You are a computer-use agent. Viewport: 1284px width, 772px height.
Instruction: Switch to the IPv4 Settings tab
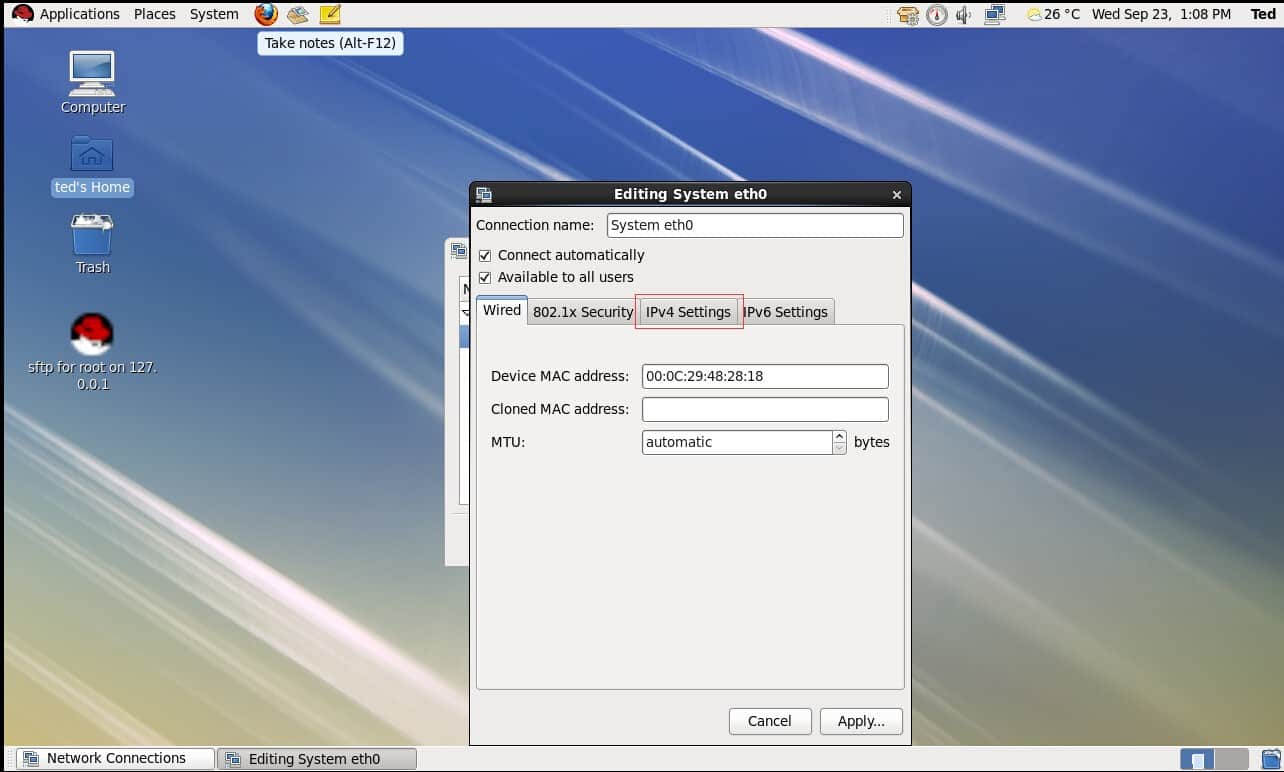[688, 312]
